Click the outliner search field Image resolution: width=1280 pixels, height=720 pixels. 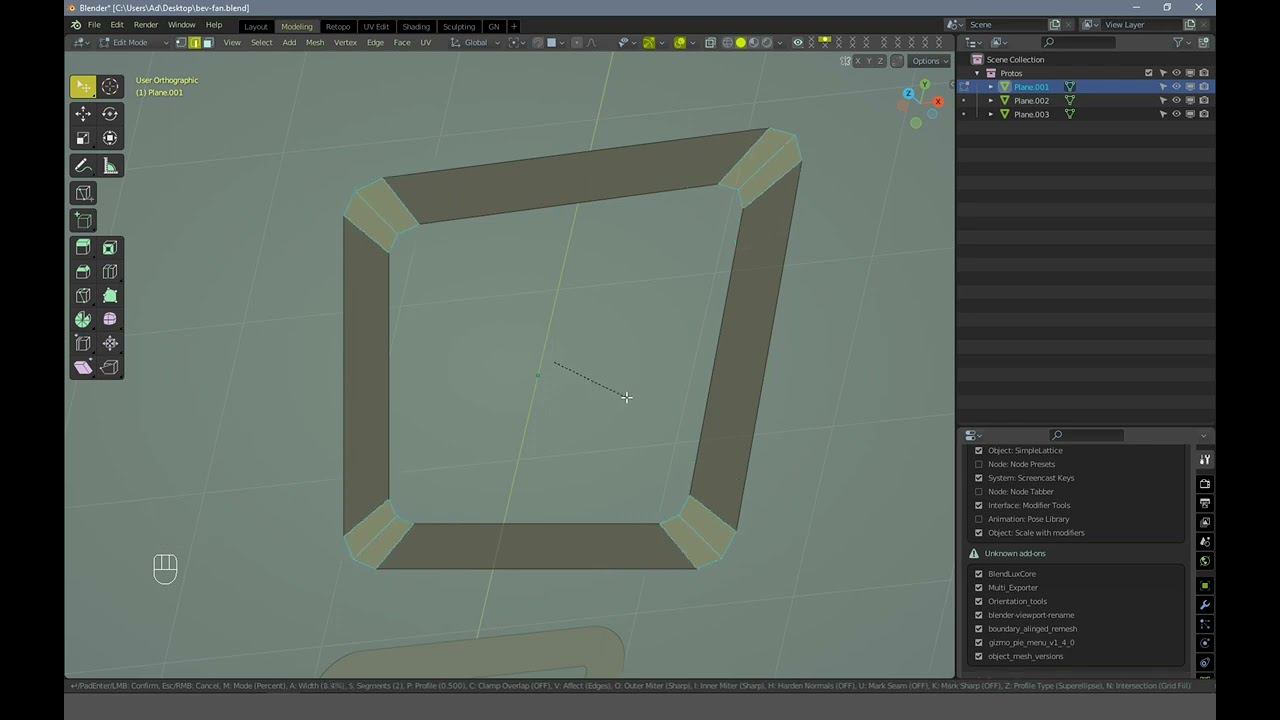pyautogui.click(x=1080, y=42)
